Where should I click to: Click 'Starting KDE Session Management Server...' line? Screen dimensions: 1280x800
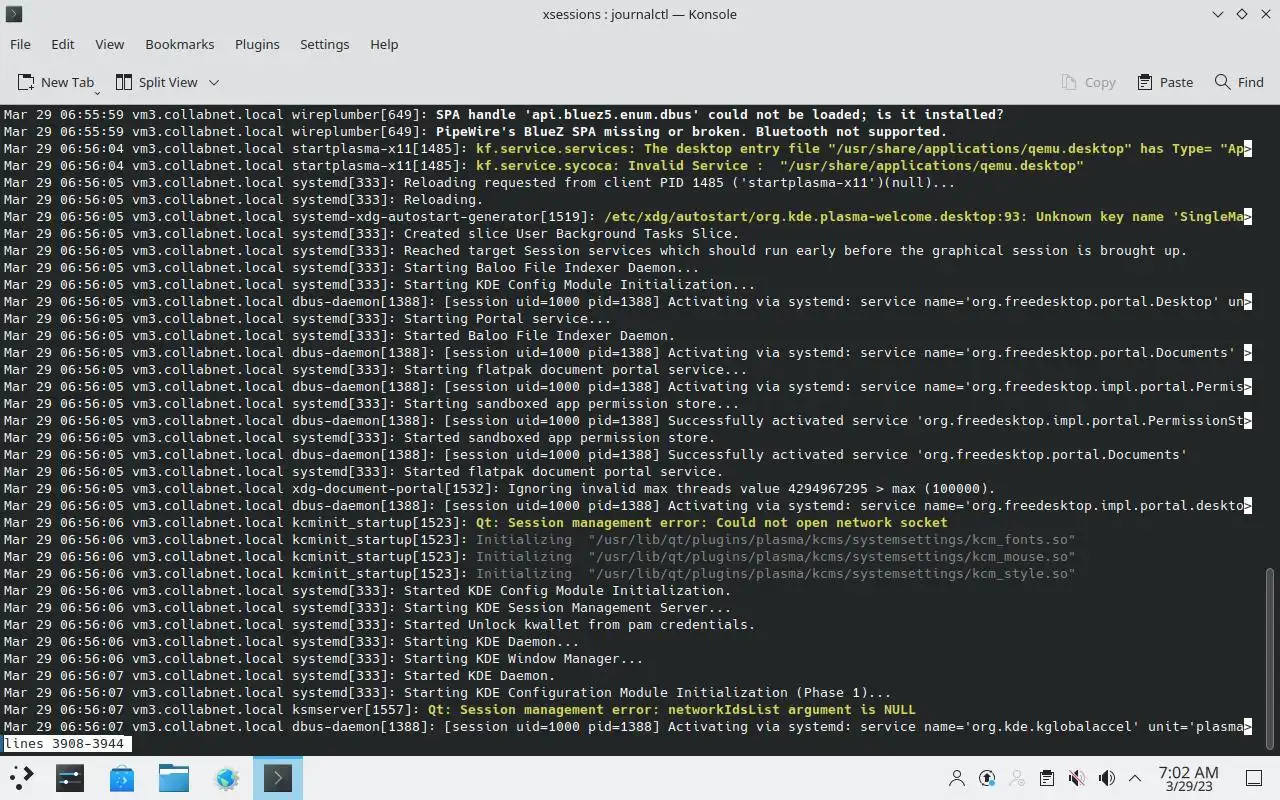click(367, 607)
